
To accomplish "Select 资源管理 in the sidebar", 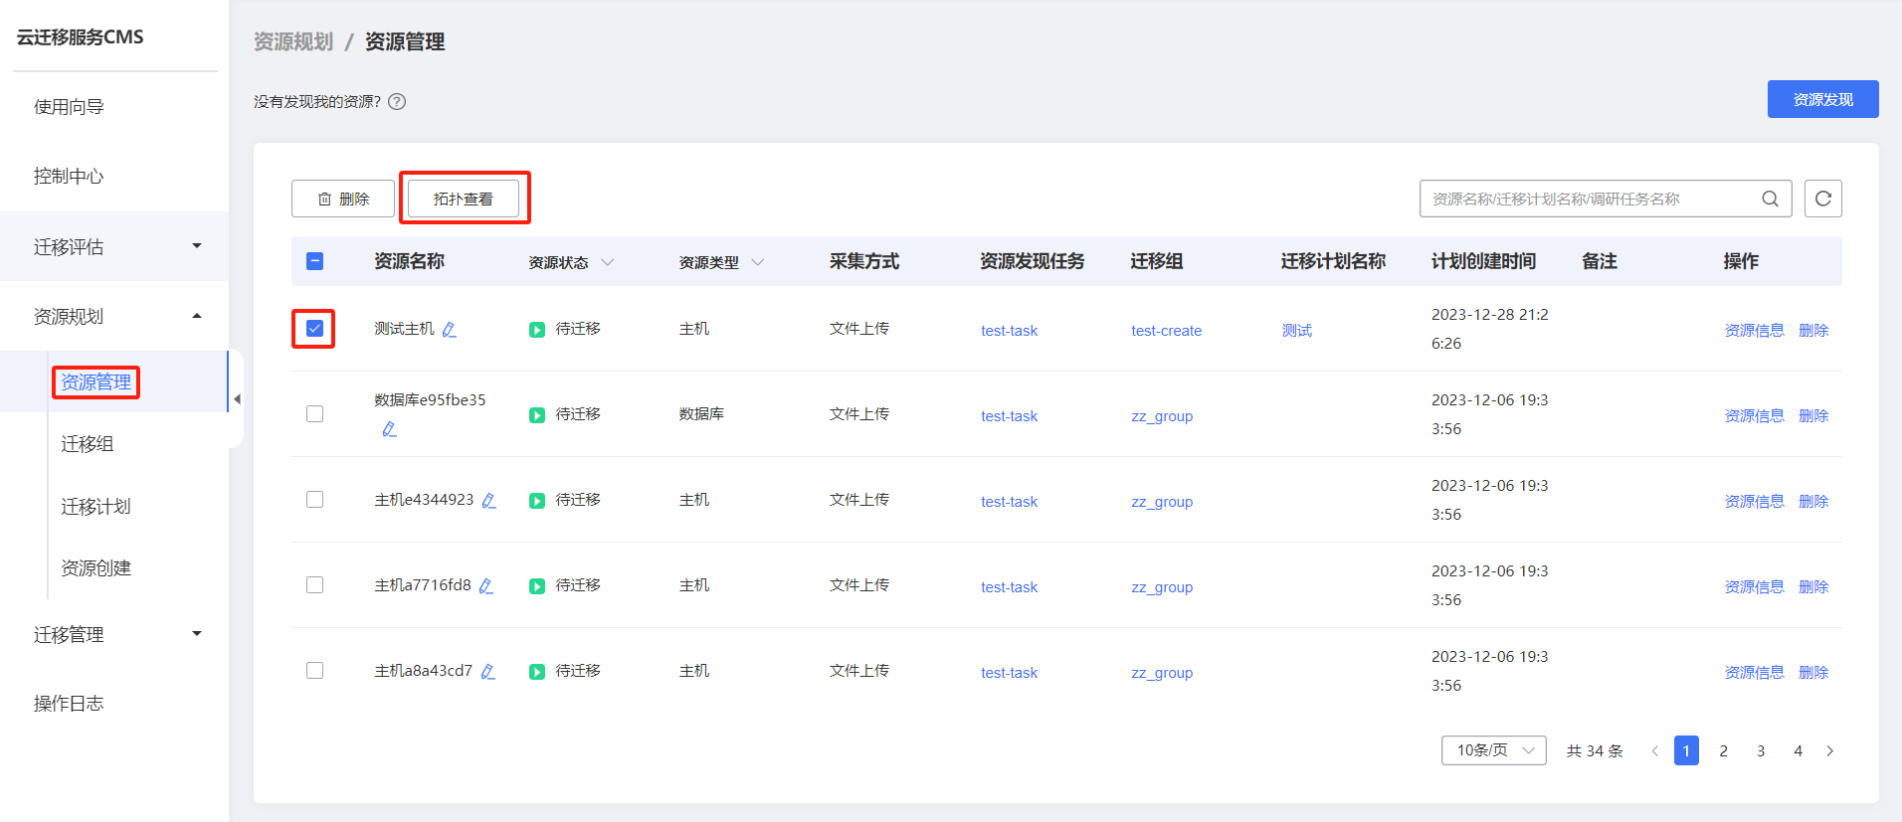I will (x=96, y=382).
